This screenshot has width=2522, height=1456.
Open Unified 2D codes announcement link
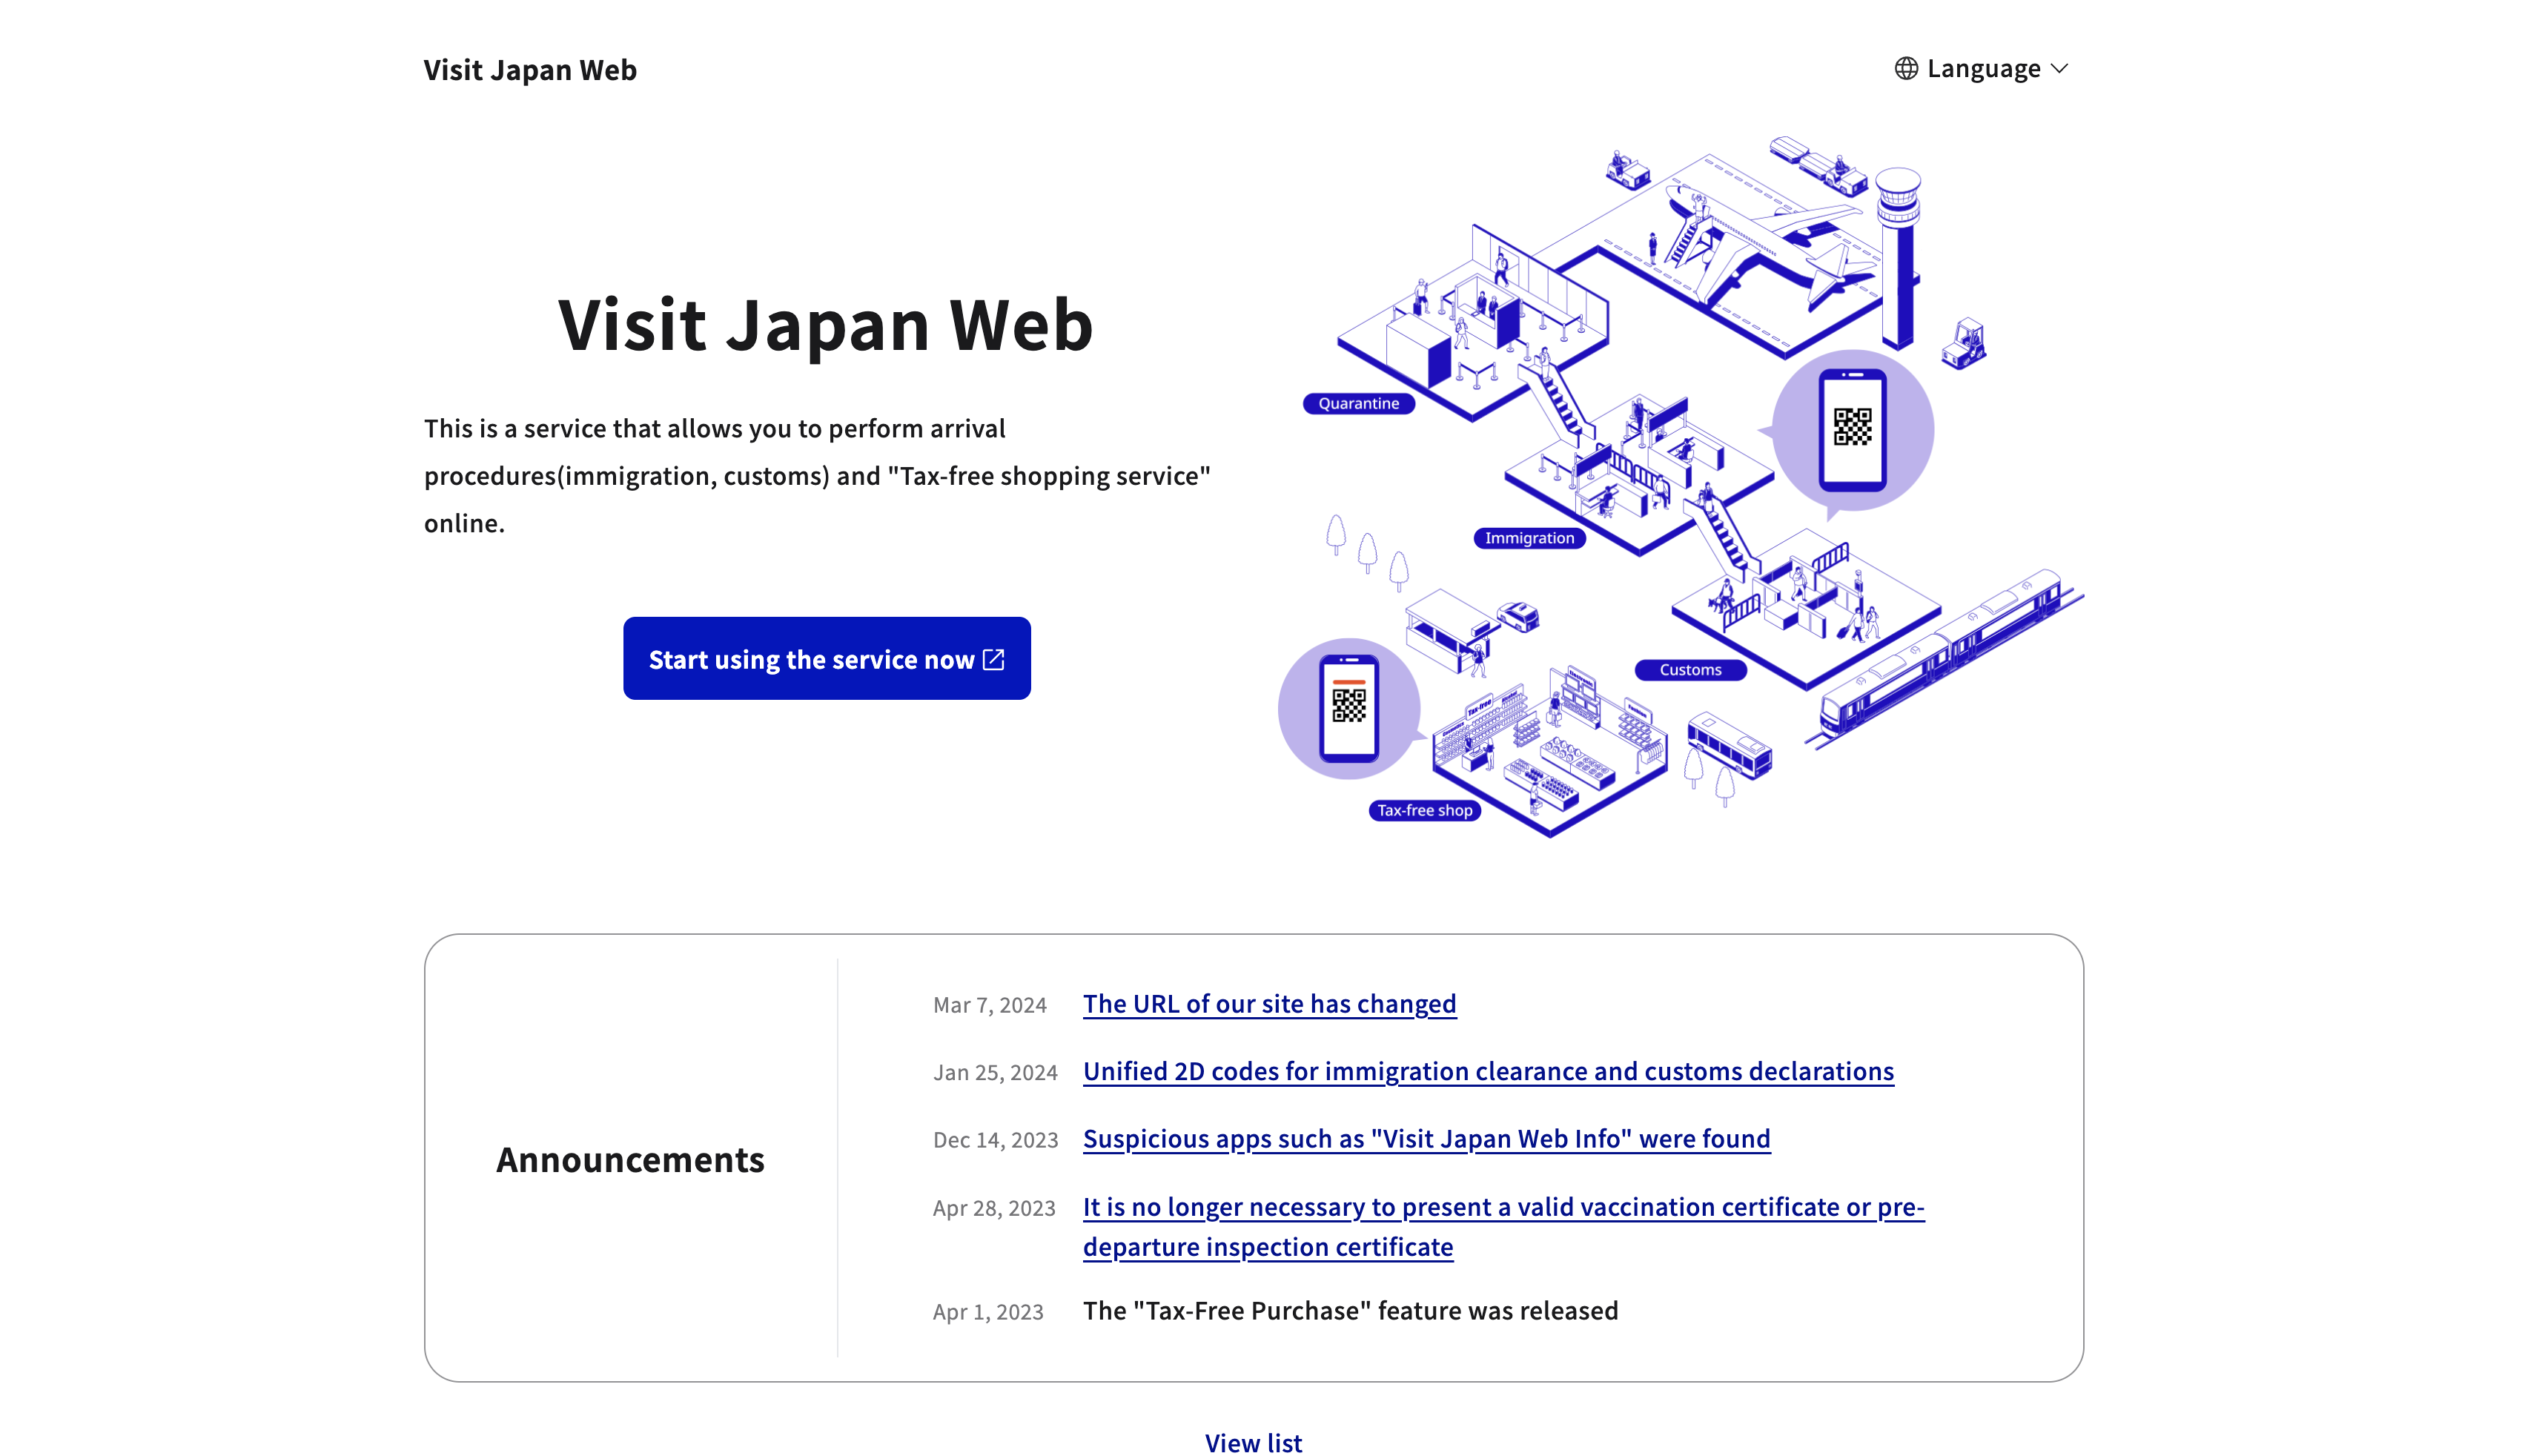click(1488, 1071)
